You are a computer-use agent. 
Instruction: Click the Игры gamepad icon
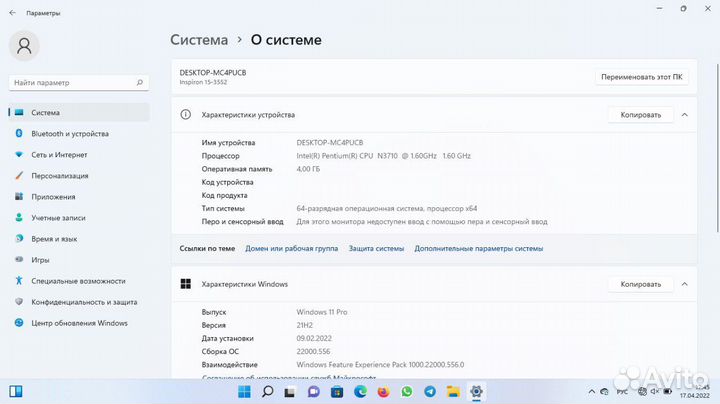coord(19,259)
